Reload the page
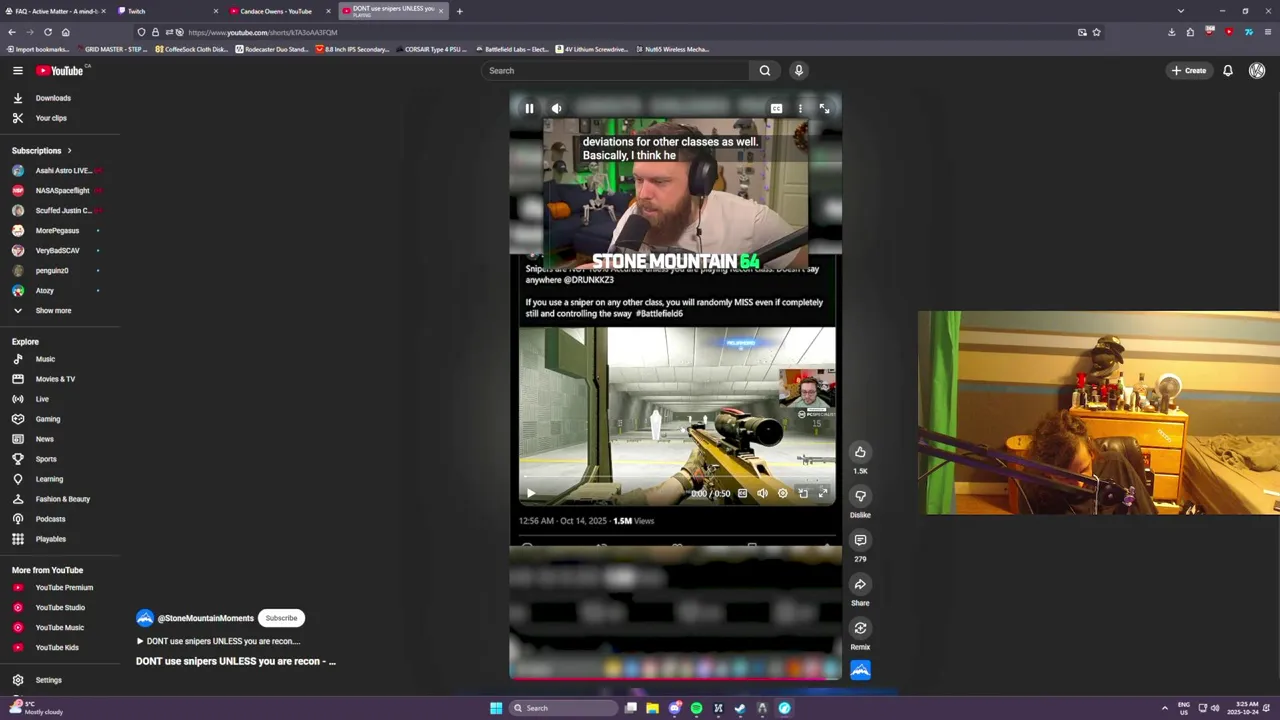1280x720 pixels. click(47, 32)
